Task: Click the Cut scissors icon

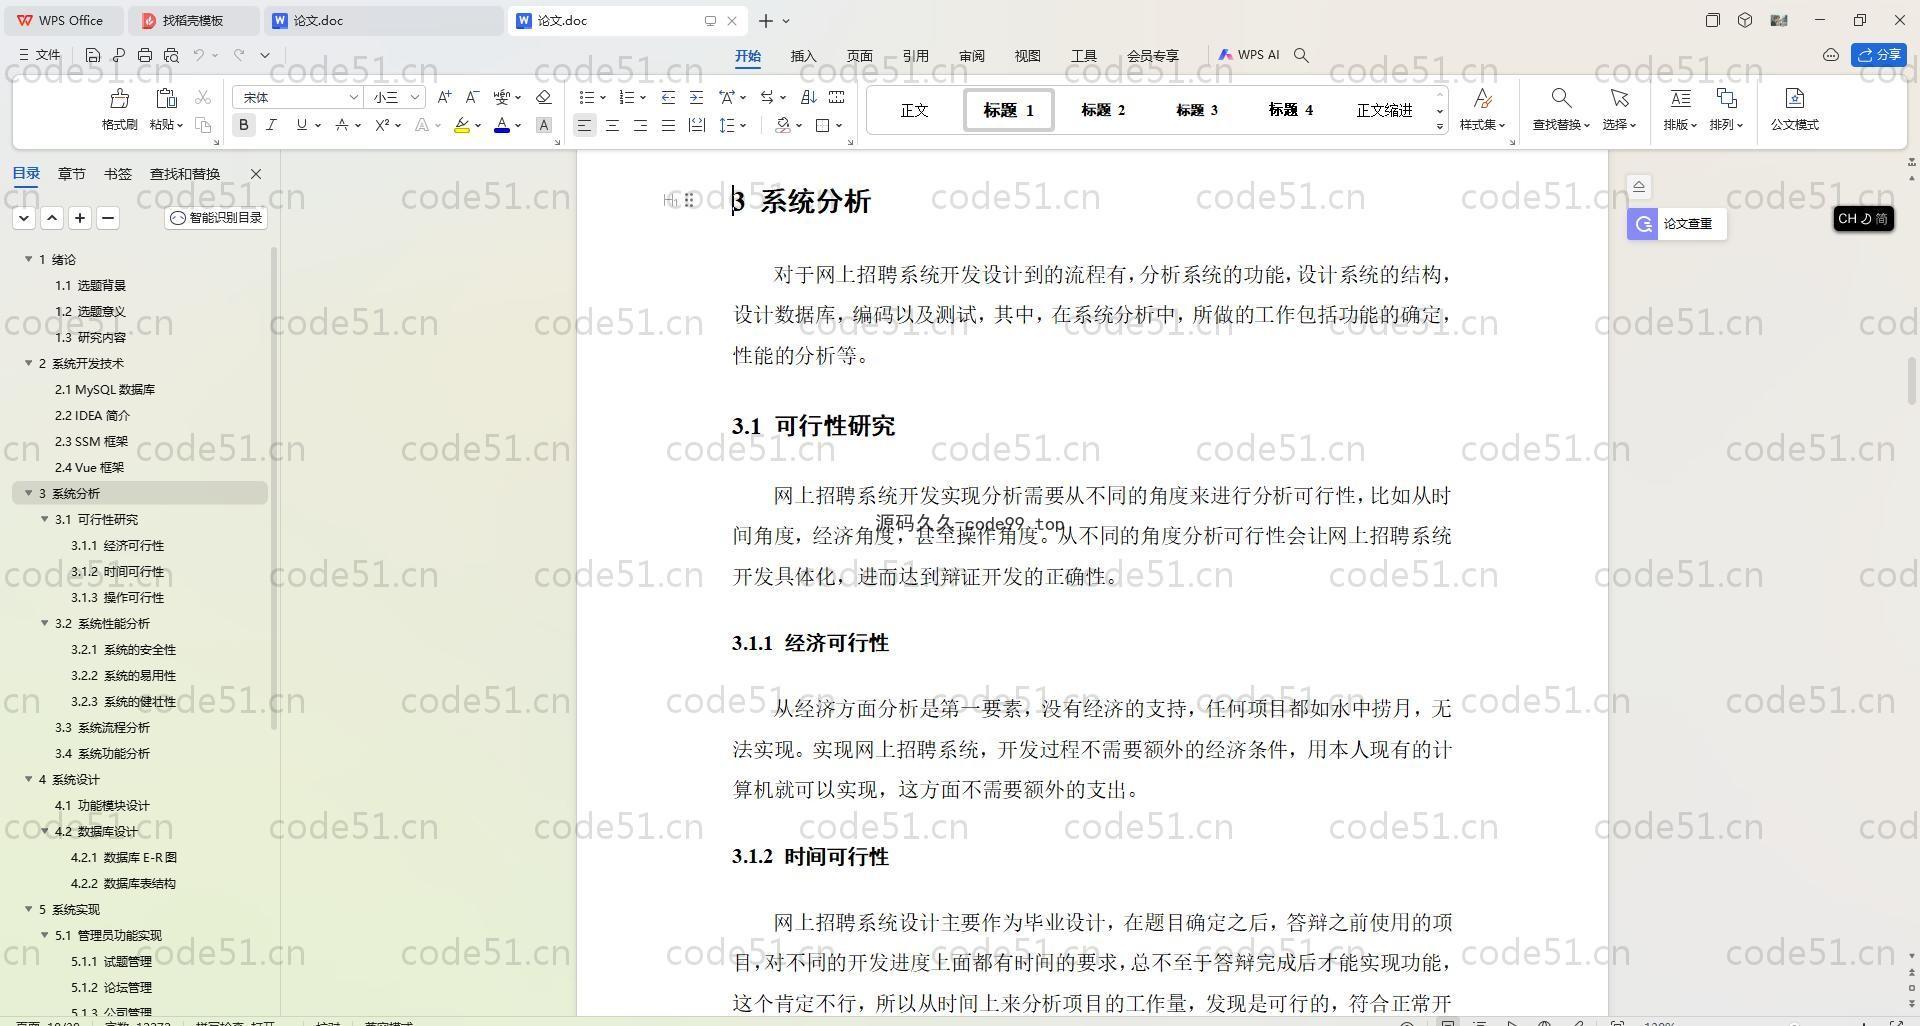Action: pos(203,97)
